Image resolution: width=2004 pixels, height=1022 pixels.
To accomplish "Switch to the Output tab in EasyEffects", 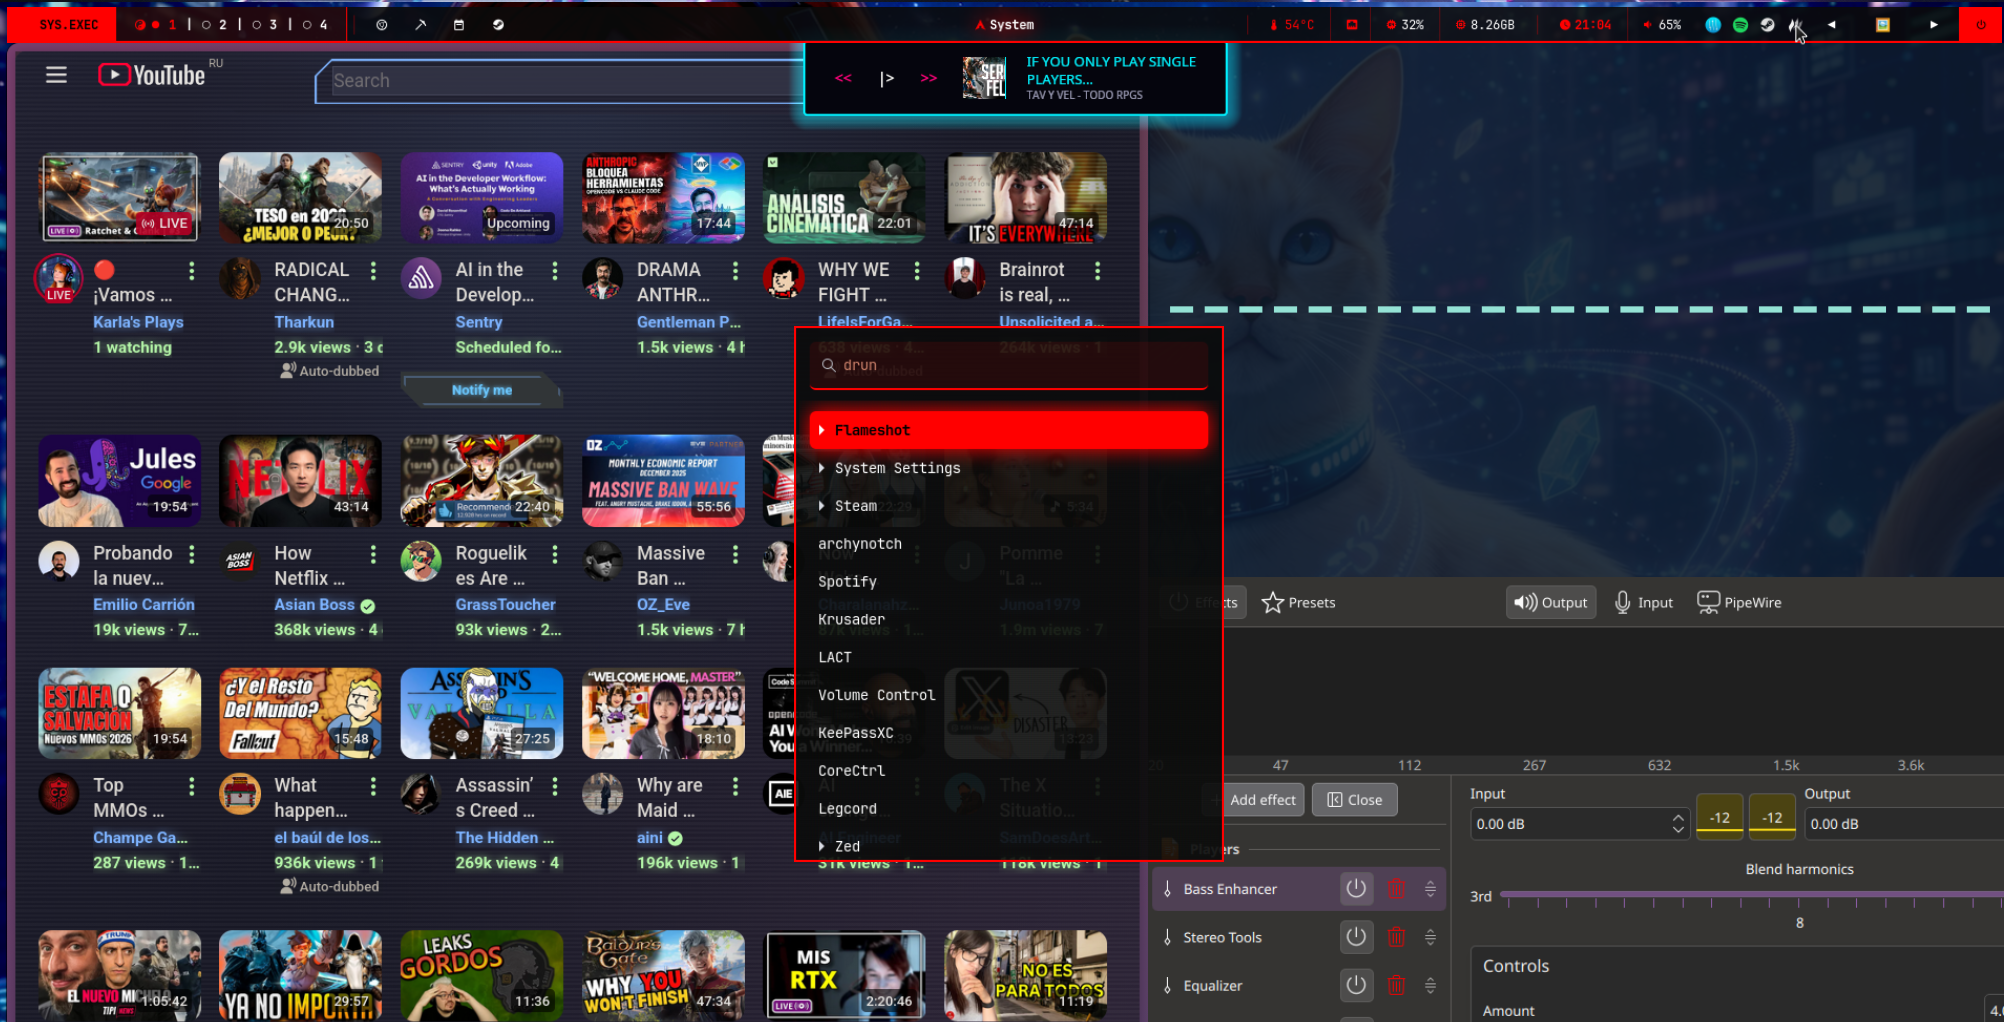I will (x=1550, y=602).
